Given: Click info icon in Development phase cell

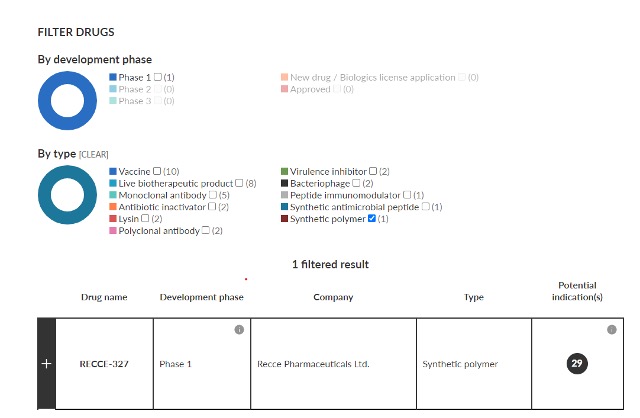Looking at the screenshot, I should point(239,330).
